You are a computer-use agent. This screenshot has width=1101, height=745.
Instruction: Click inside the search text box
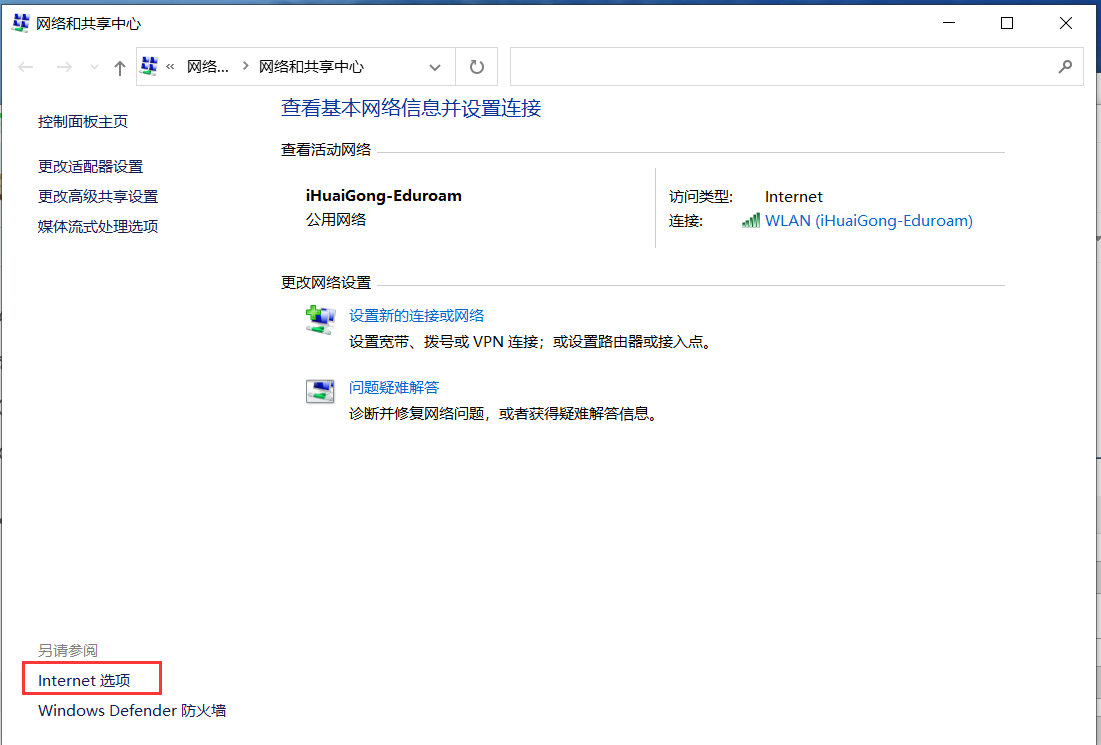(780, 67)
